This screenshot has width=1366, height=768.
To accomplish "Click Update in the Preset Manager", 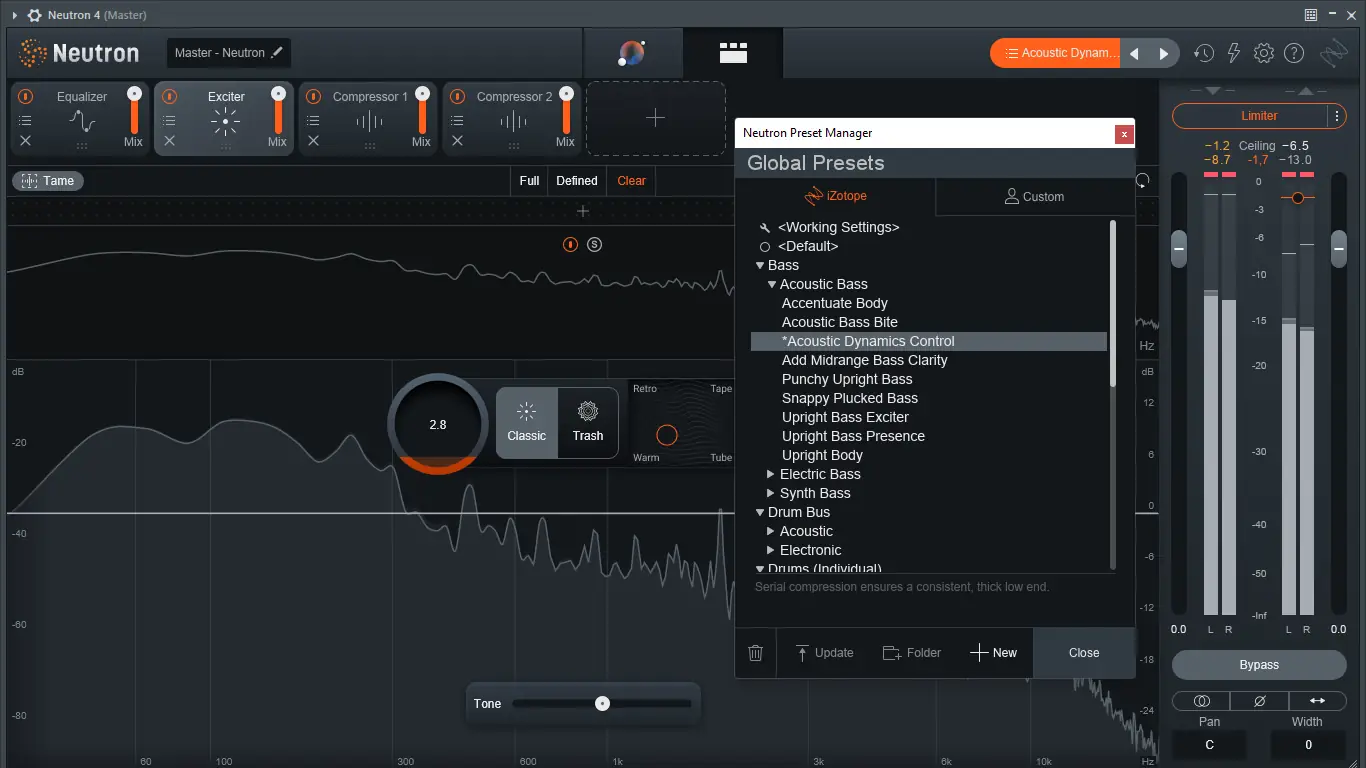I will tap(824, 653).
